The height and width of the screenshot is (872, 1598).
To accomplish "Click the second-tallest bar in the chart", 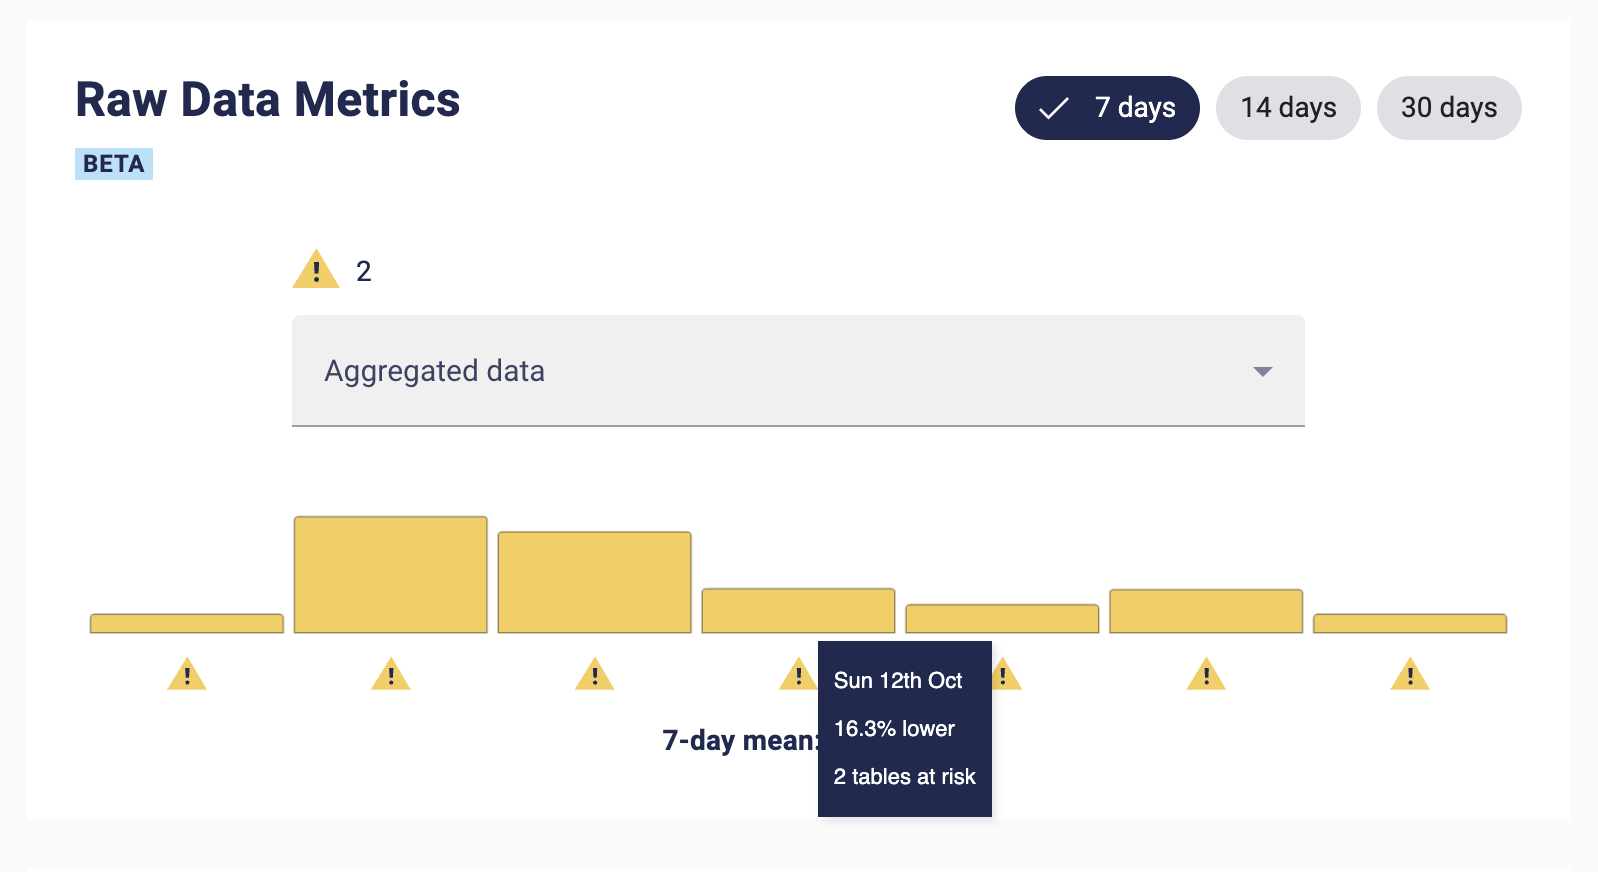I will tap(595, 582).
